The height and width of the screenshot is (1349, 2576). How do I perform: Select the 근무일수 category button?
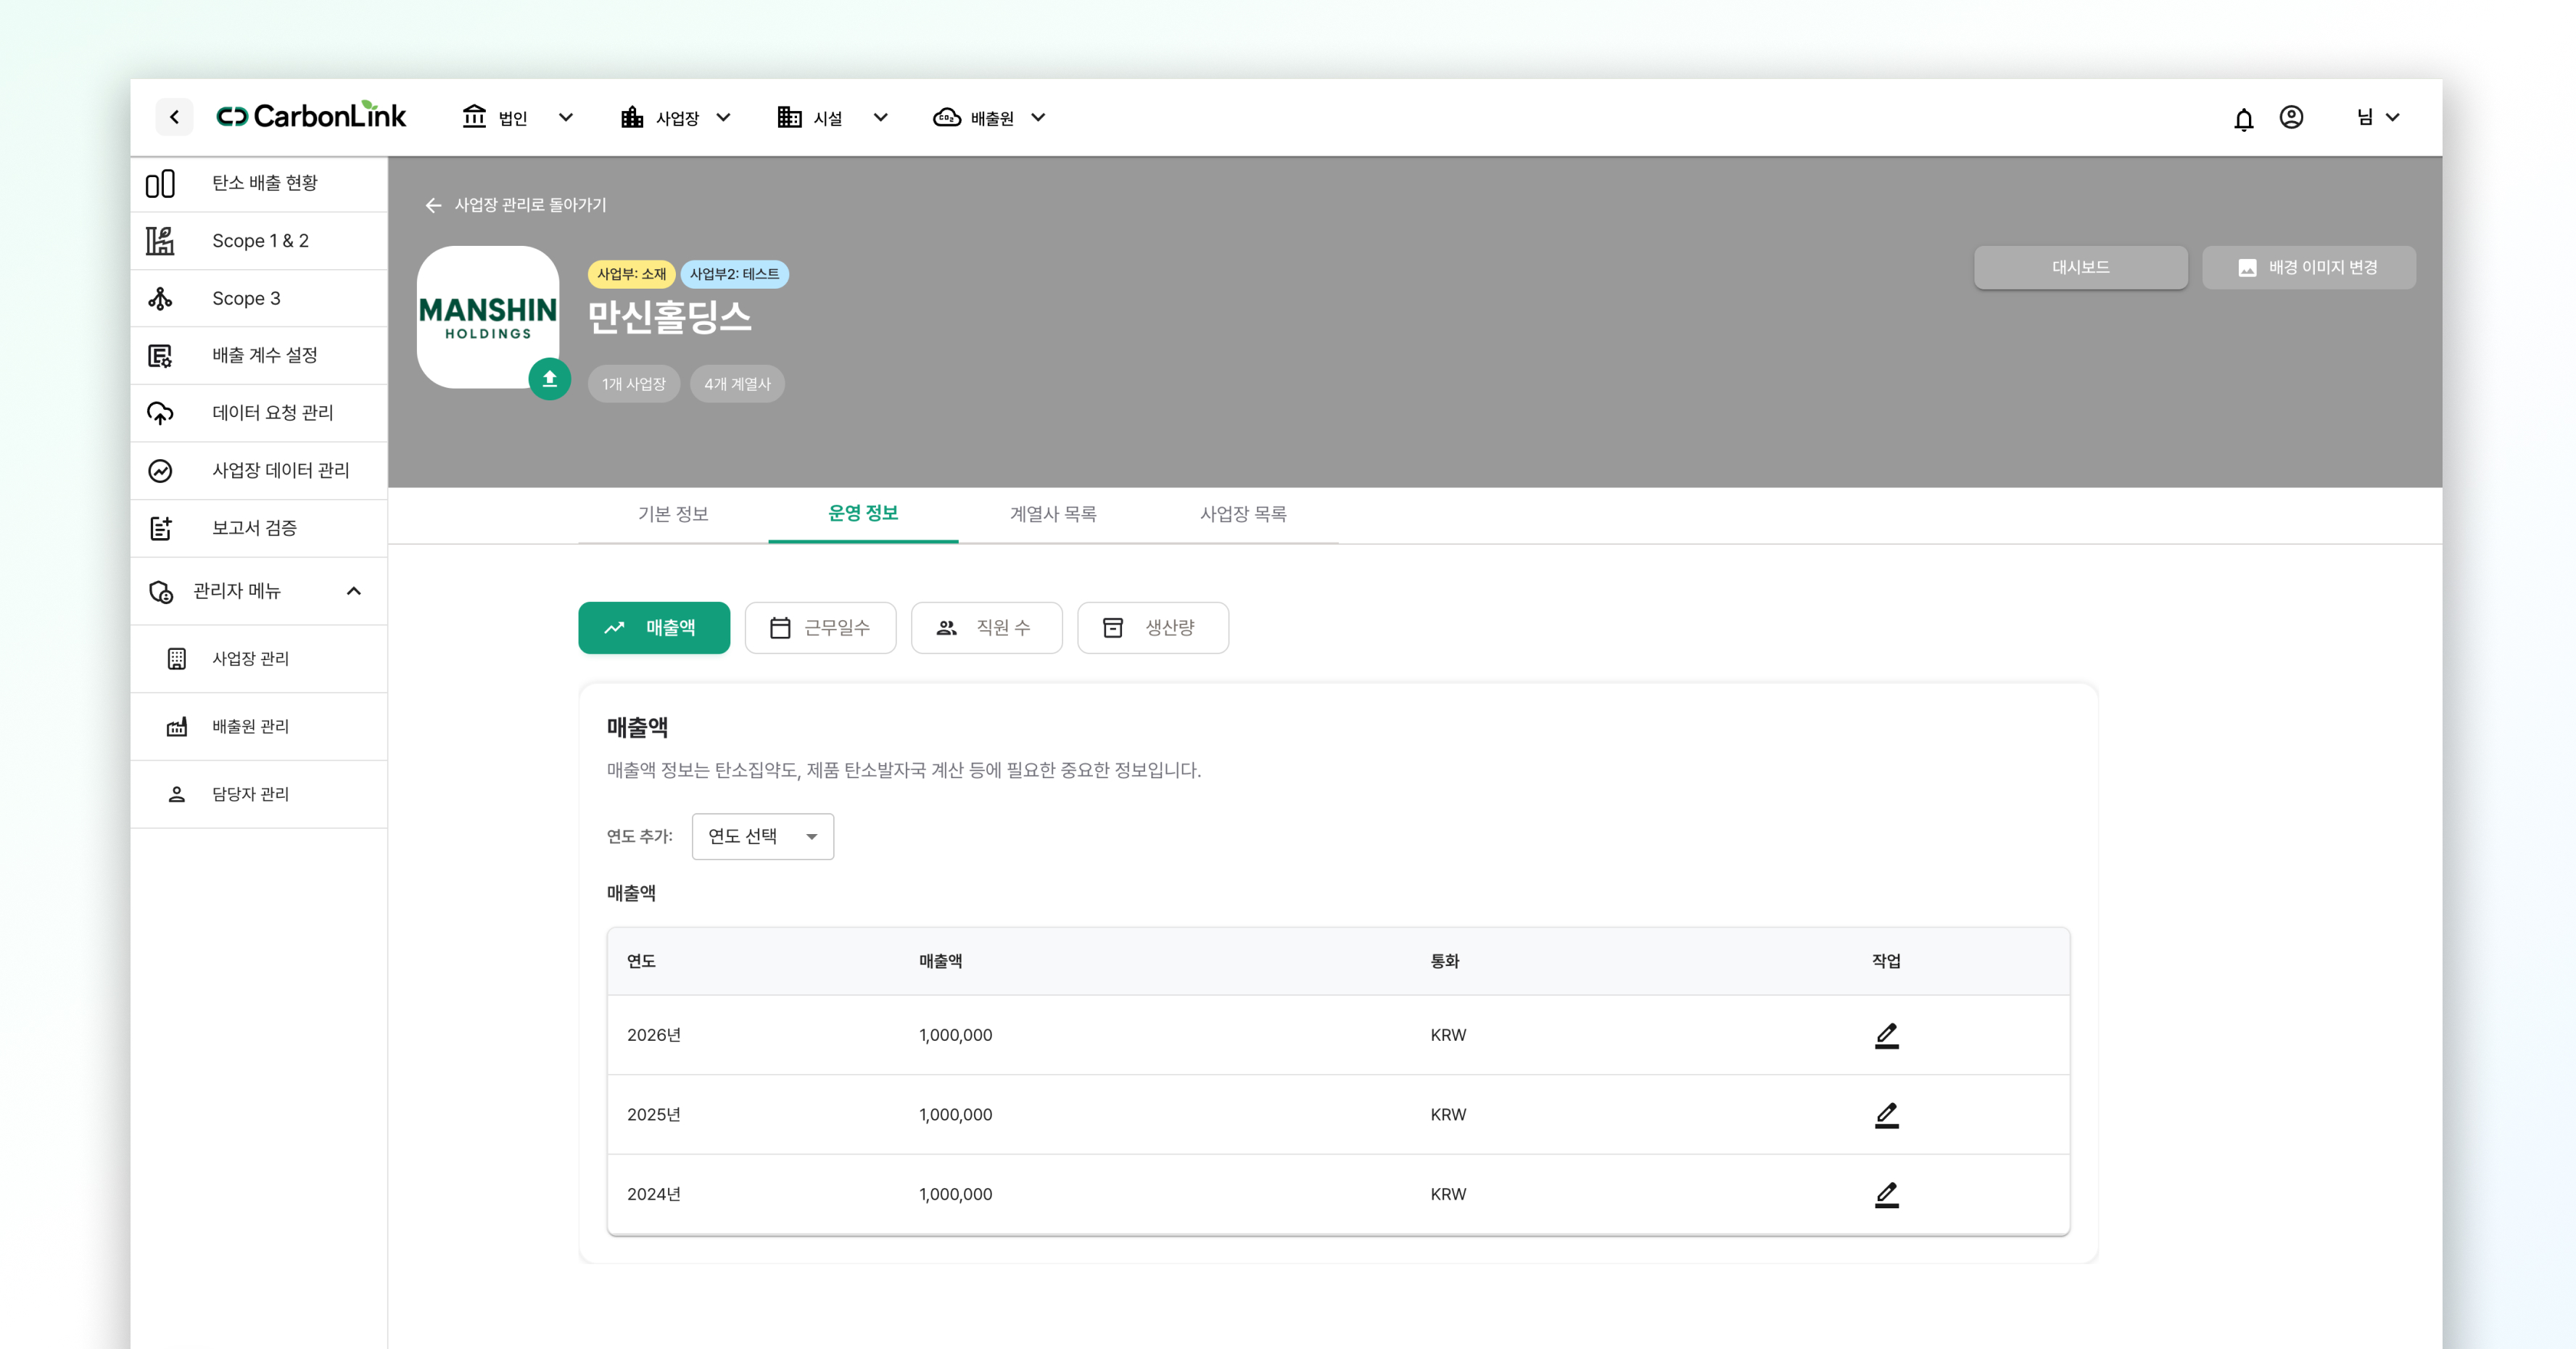click(820, 628)
